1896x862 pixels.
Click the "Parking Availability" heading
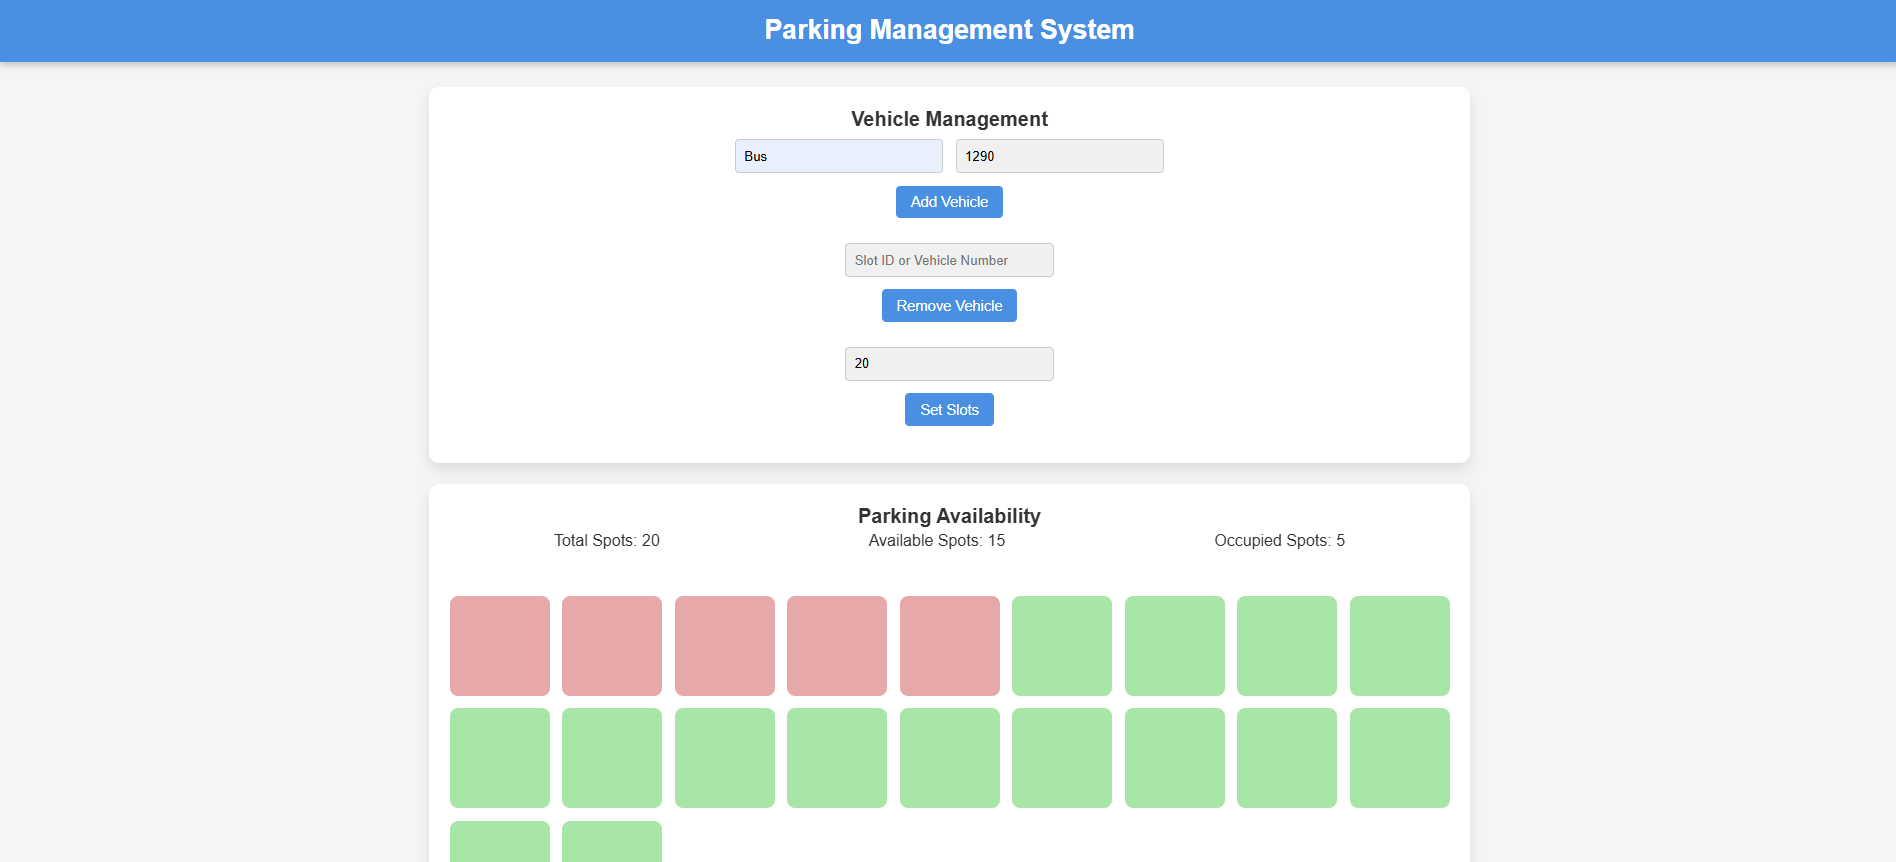coord(949,516)
